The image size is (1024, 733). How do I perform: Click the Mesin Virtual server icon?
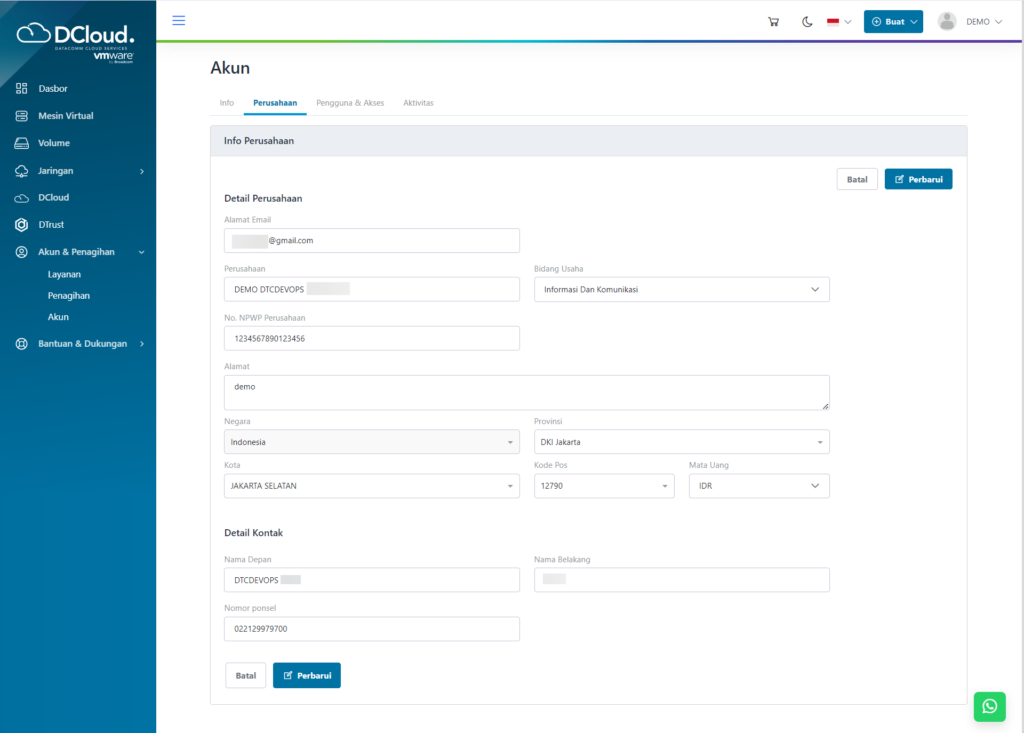(22, 116)
